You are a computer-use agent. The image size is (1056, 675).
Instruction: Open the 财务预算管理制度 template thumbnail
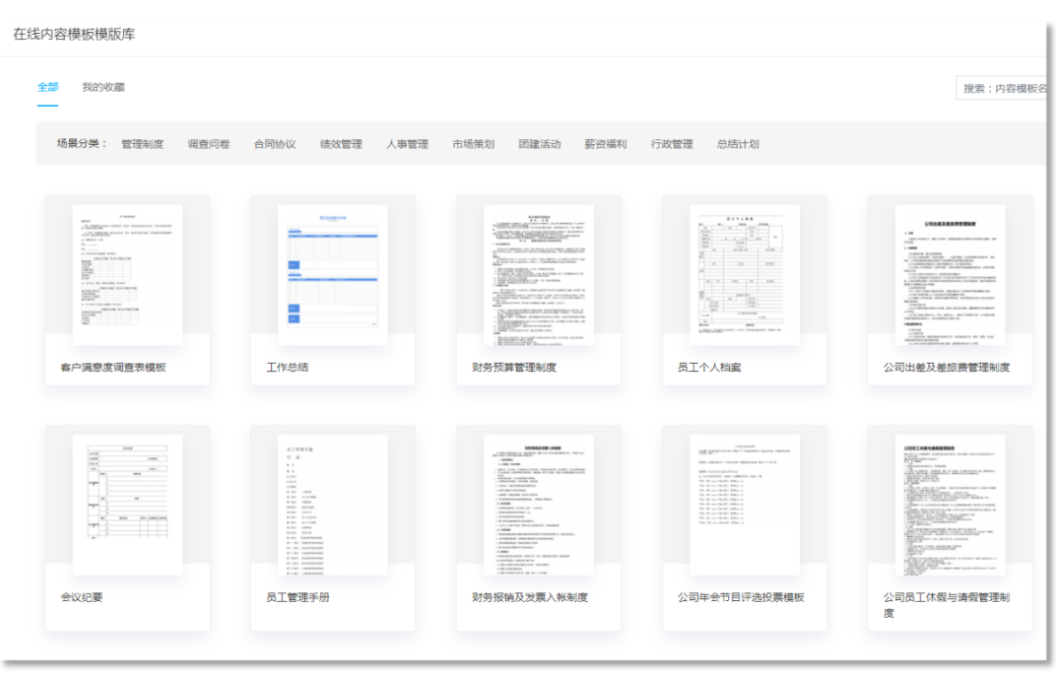point(539,275)
